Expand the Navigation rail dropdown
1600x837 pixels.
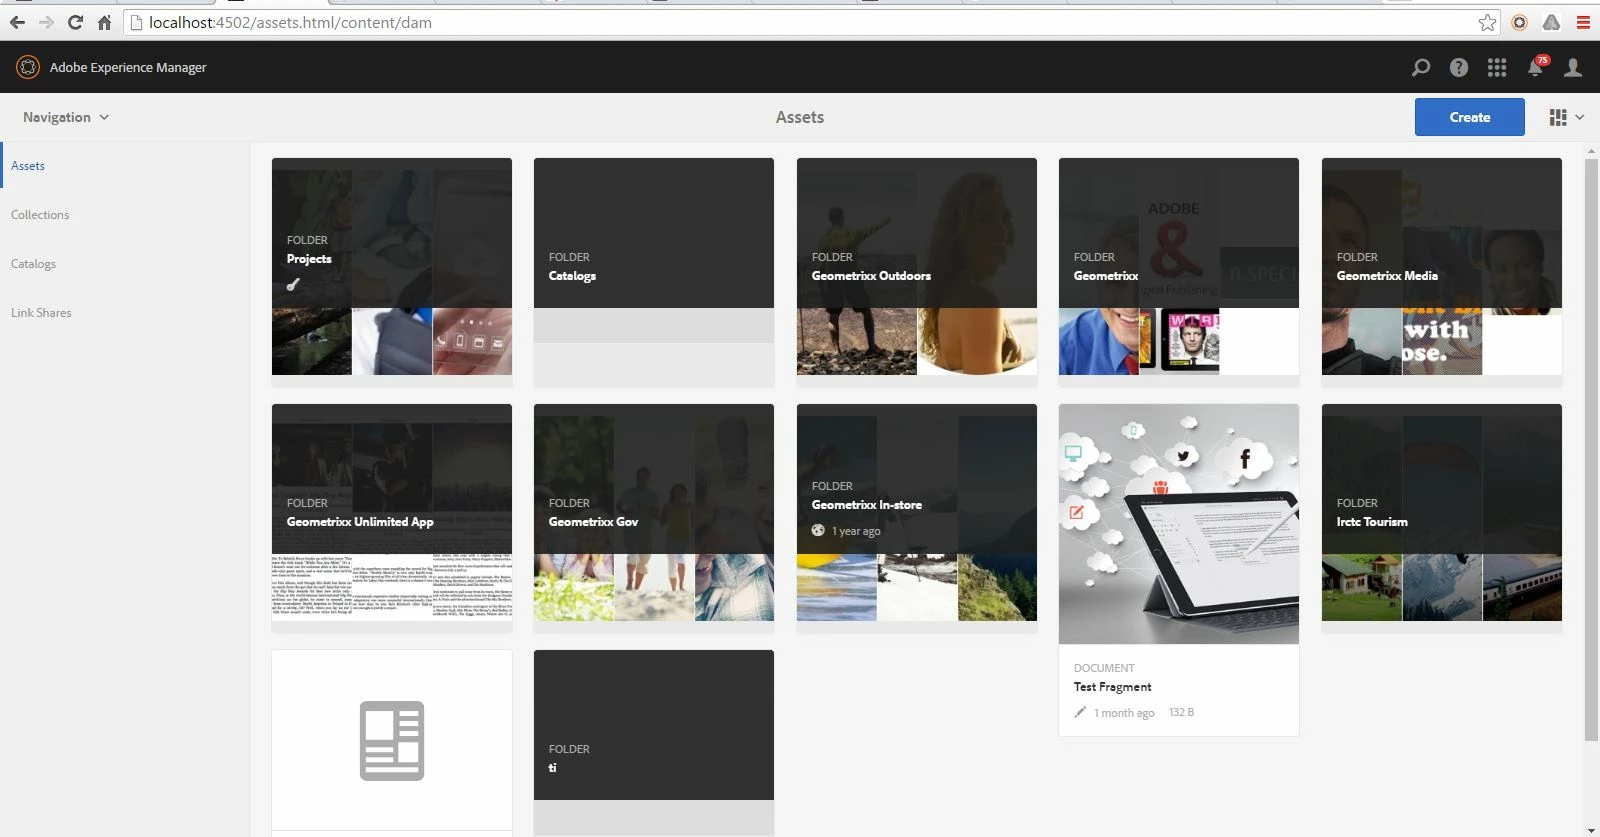pos(66,117)
